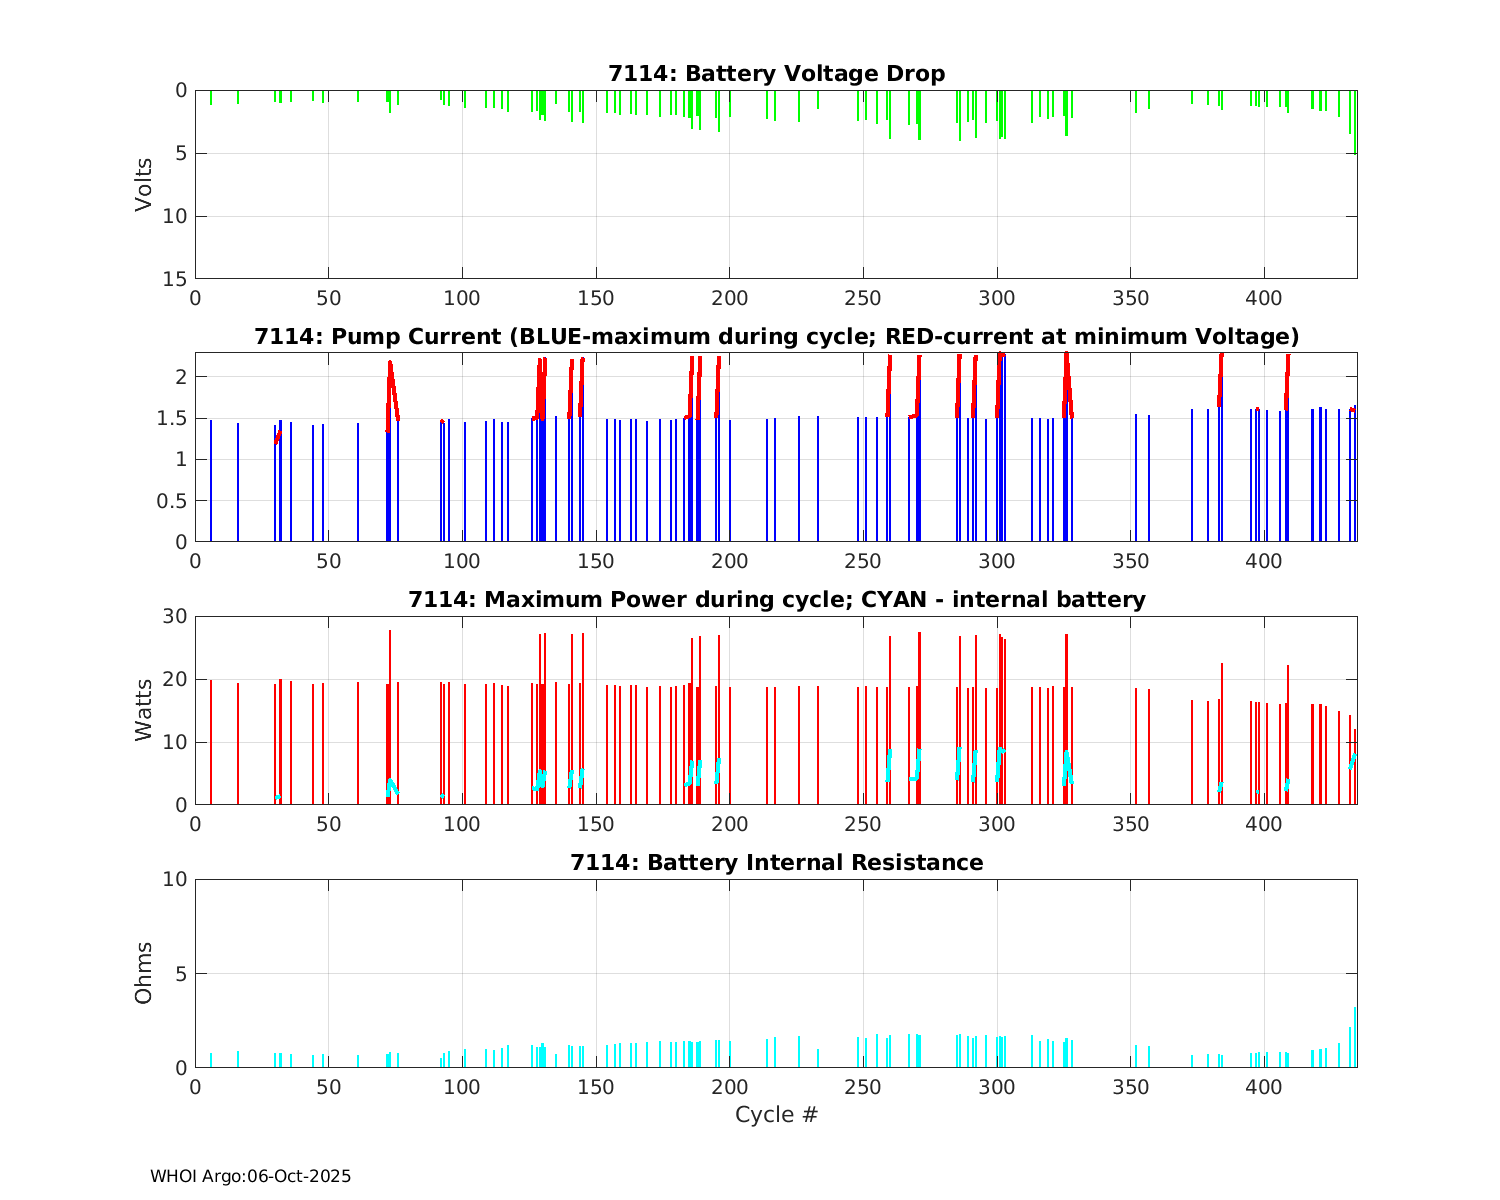Click the Watts y-axis label
Image resolution: width=1500 pixels, height=1200 pixels.
pyautogui.click(x=144, y=710)
